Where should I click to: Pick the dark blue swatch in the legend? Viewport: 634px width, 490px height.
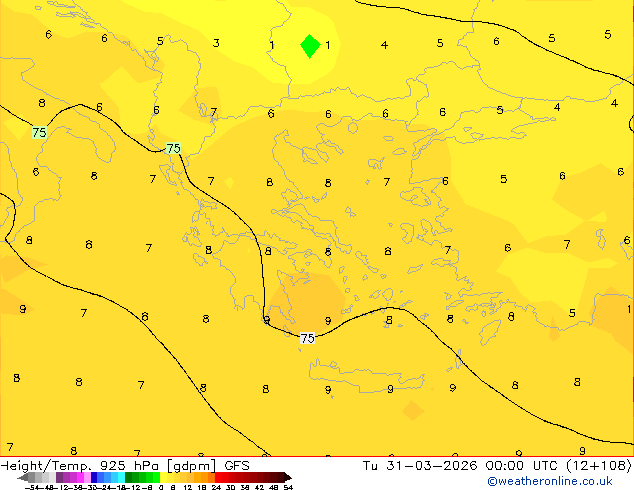tap(94, 477)
